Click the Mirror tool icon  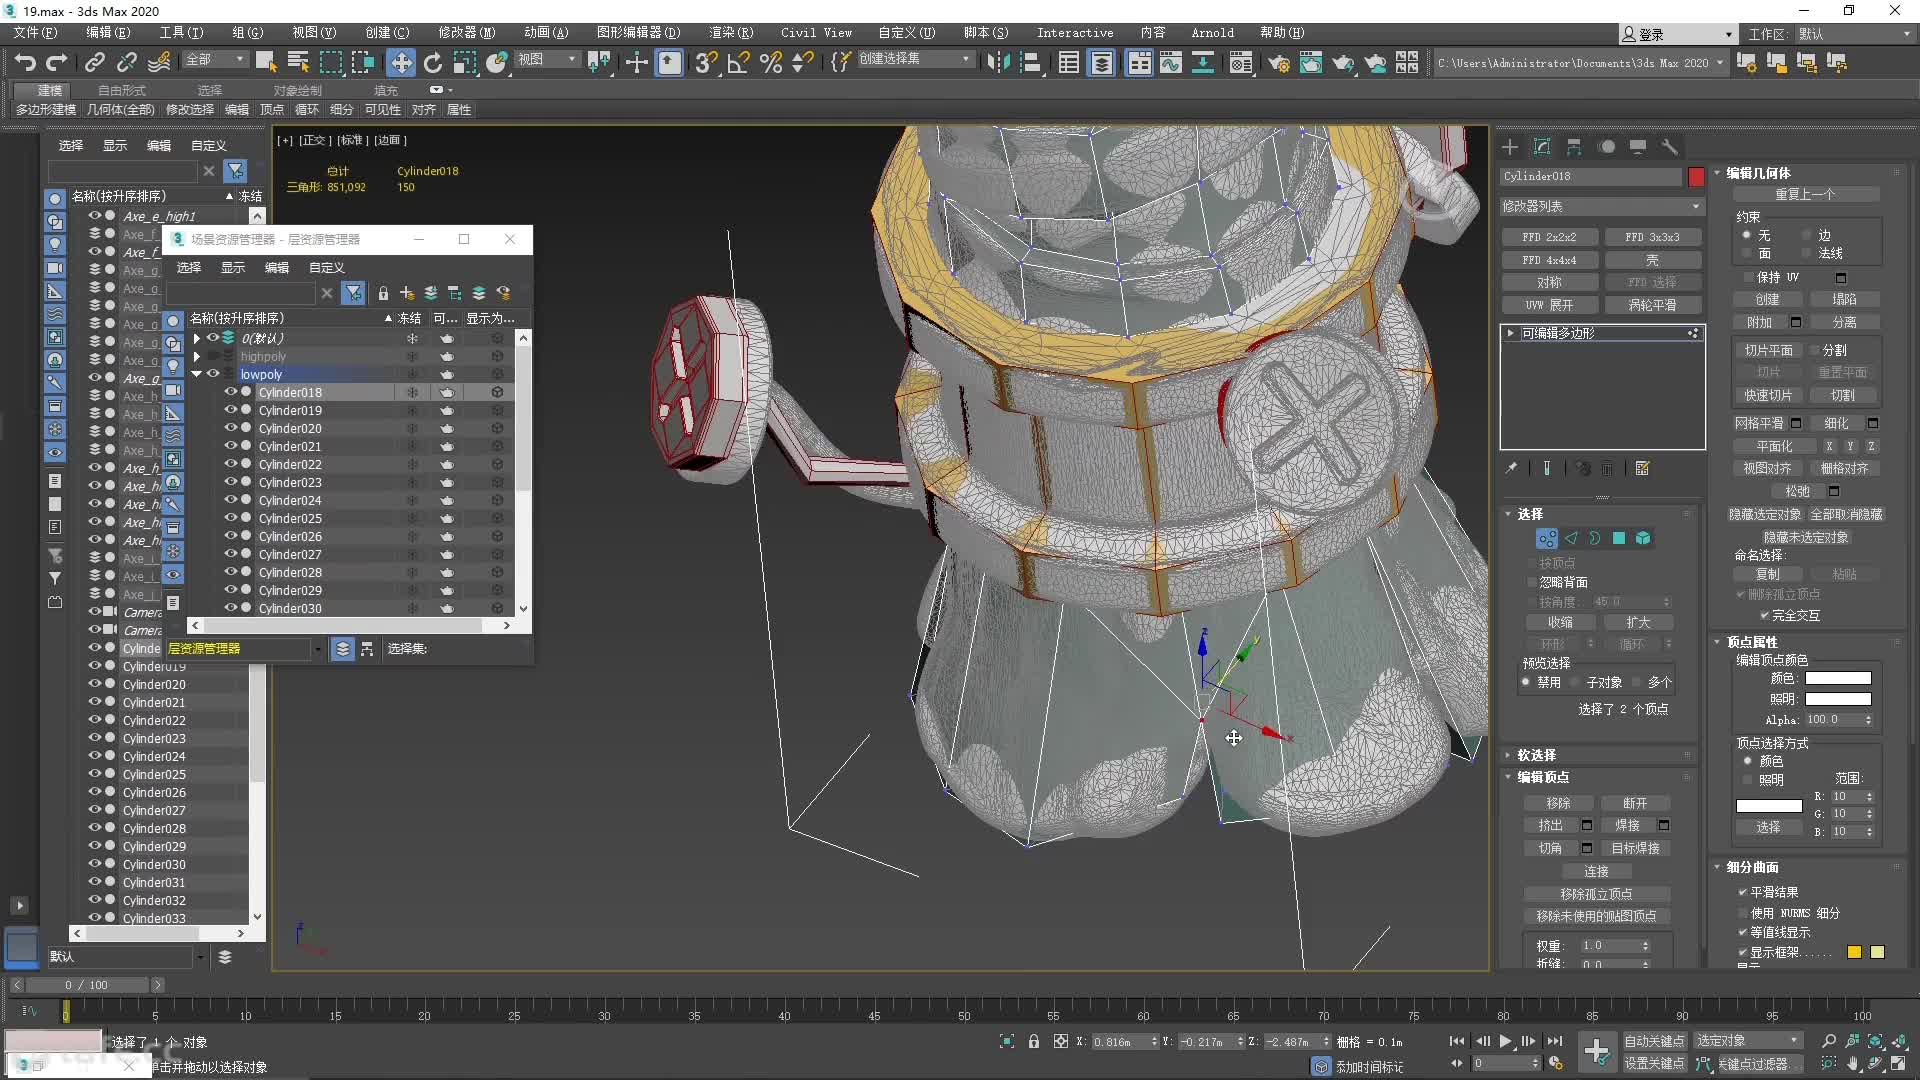pyautogui.click(x=997, y=63)
